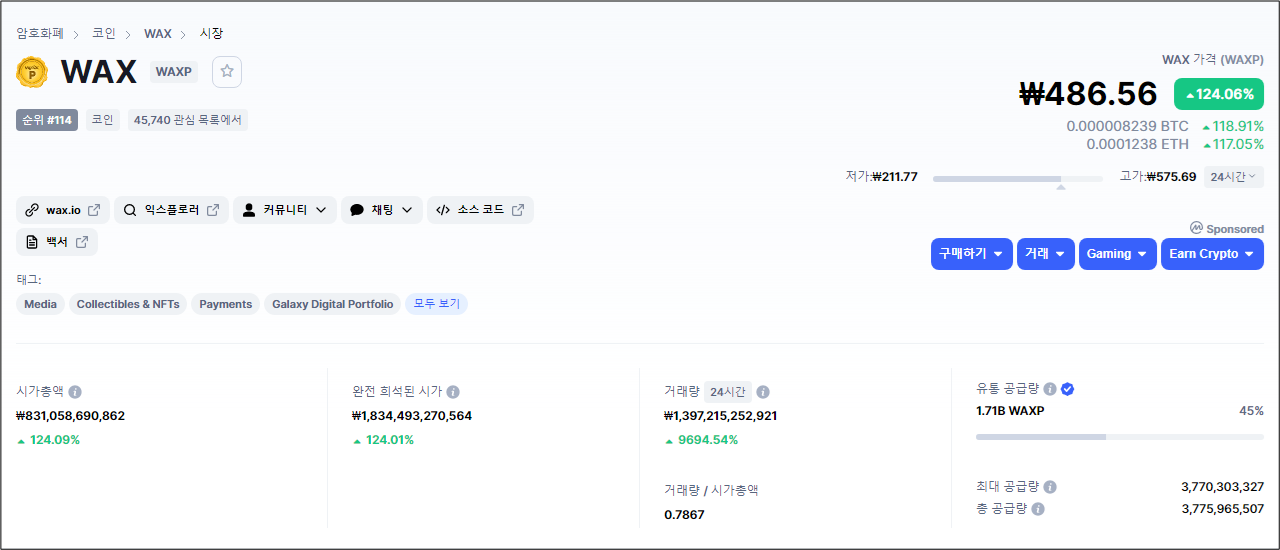The image size is (1280, 550).
Task: Click the 45,740 관심 목록에서 badge
Action: (188, 120)
